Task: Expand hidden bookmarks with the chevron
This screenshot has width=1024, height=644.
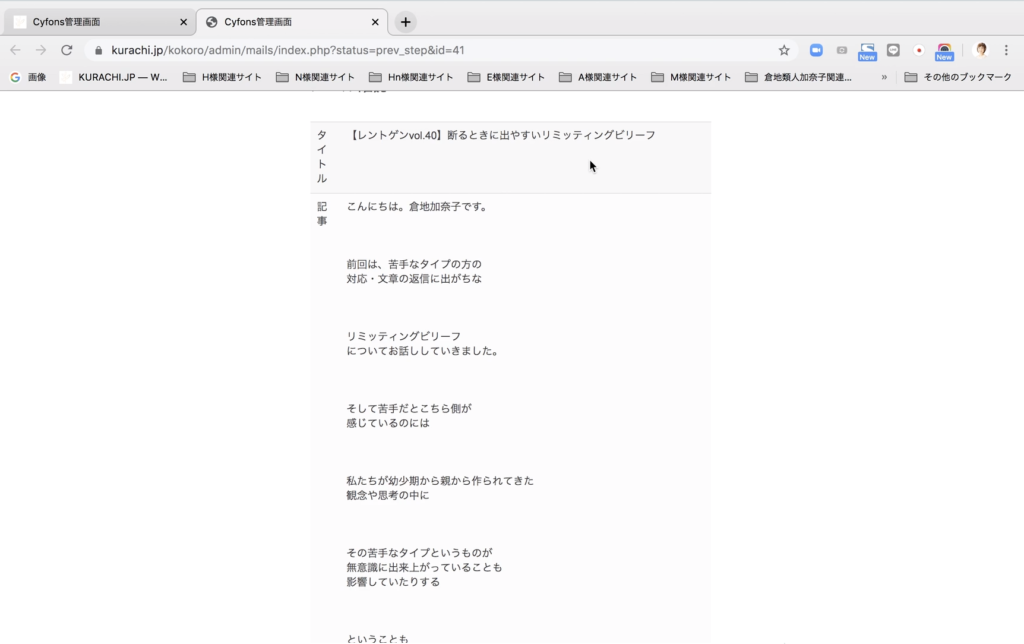Action: (x=884, y=77)
